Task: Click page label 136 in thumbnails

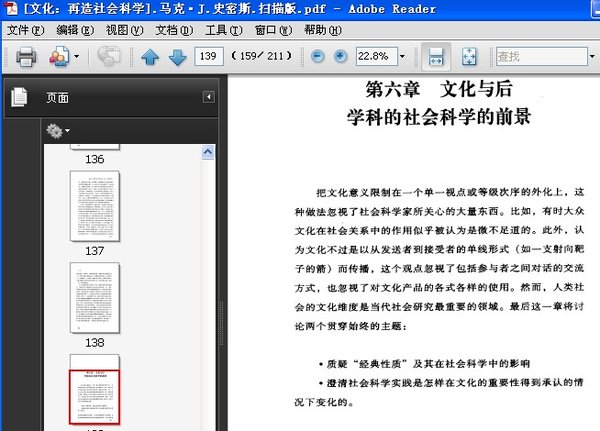Action: pyautogui.click(x=95, y=159)
